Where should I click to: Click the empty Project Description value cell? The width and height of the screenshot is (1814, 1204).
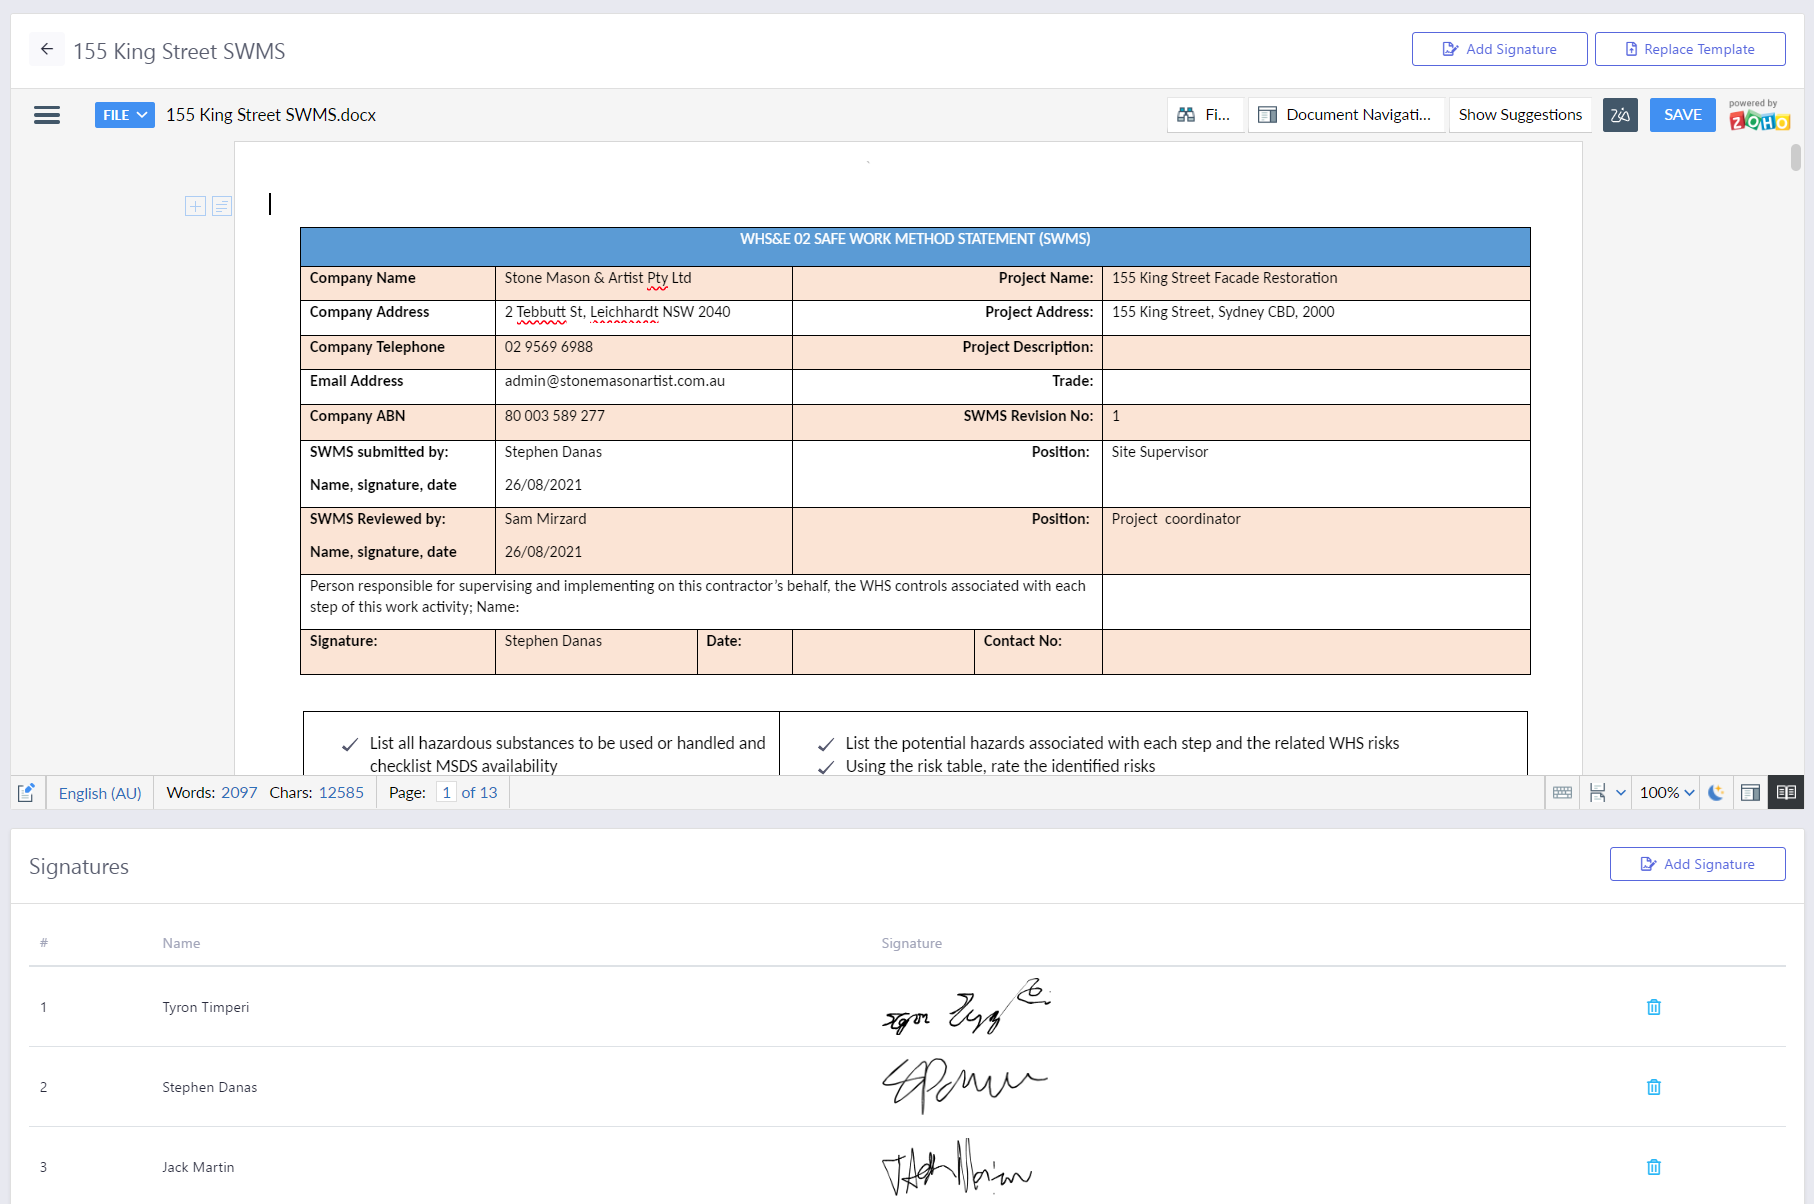[x=1316, y=352]
